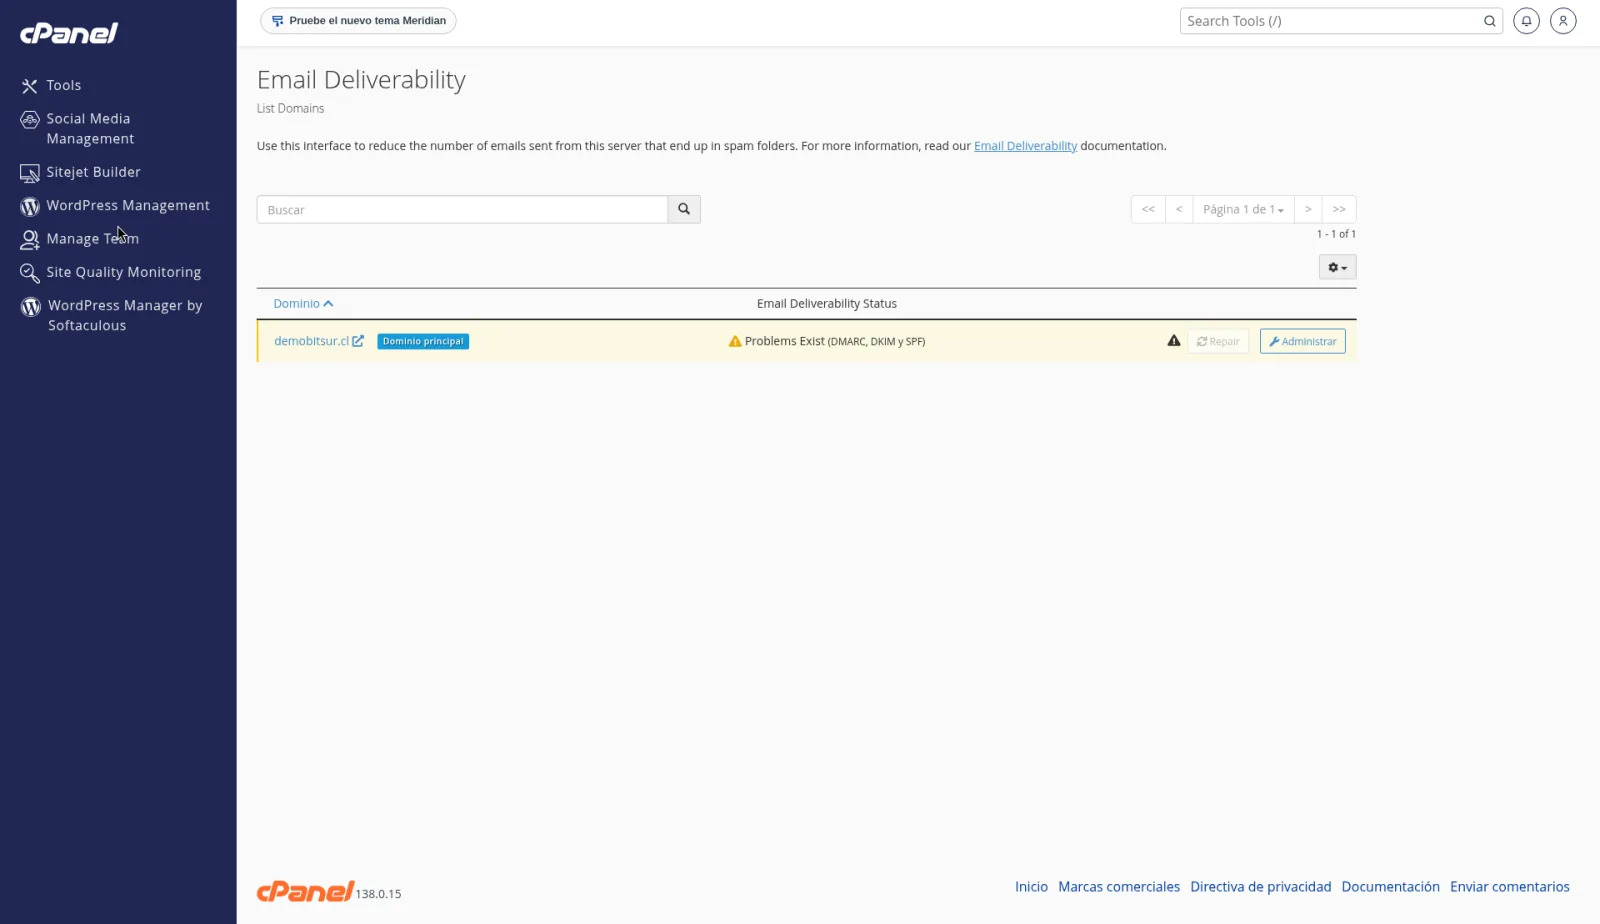Click the Dominio principal badge
This screenshot has height=924, width=1600.
point(423,342)
